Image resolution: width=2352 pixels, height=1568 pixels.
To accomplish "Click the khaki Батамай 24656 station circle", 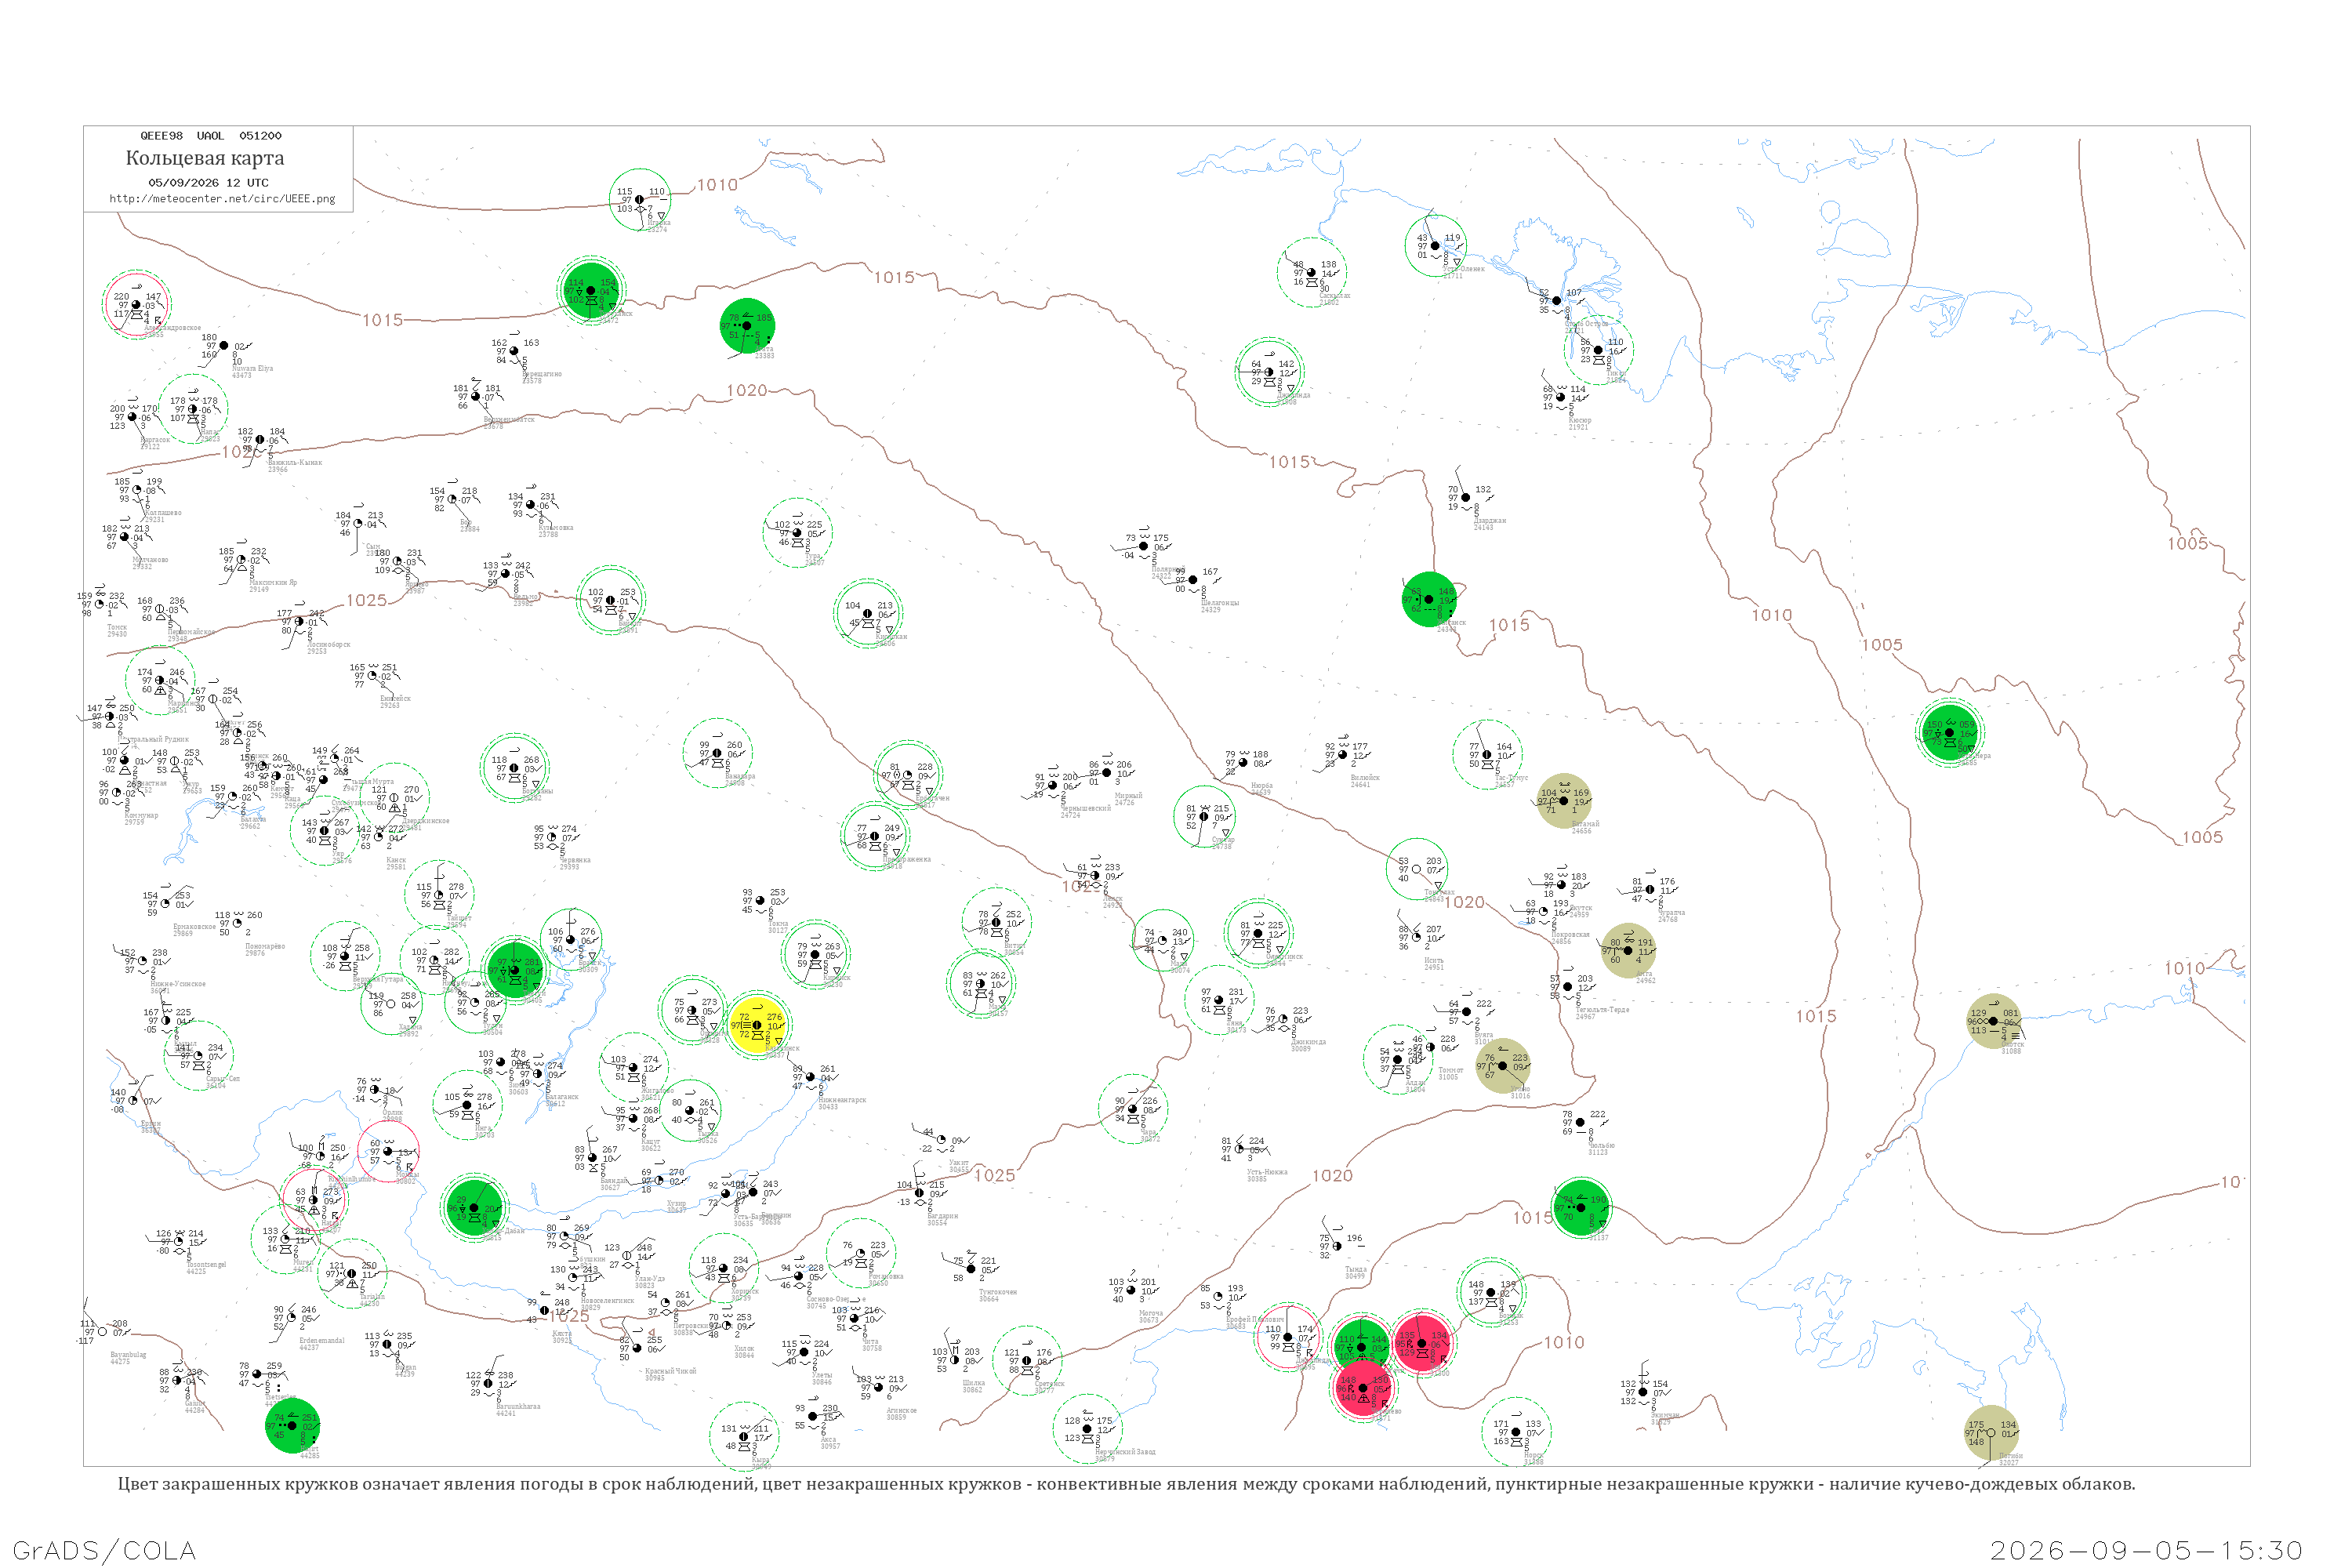I will [x=1564, y=801].
